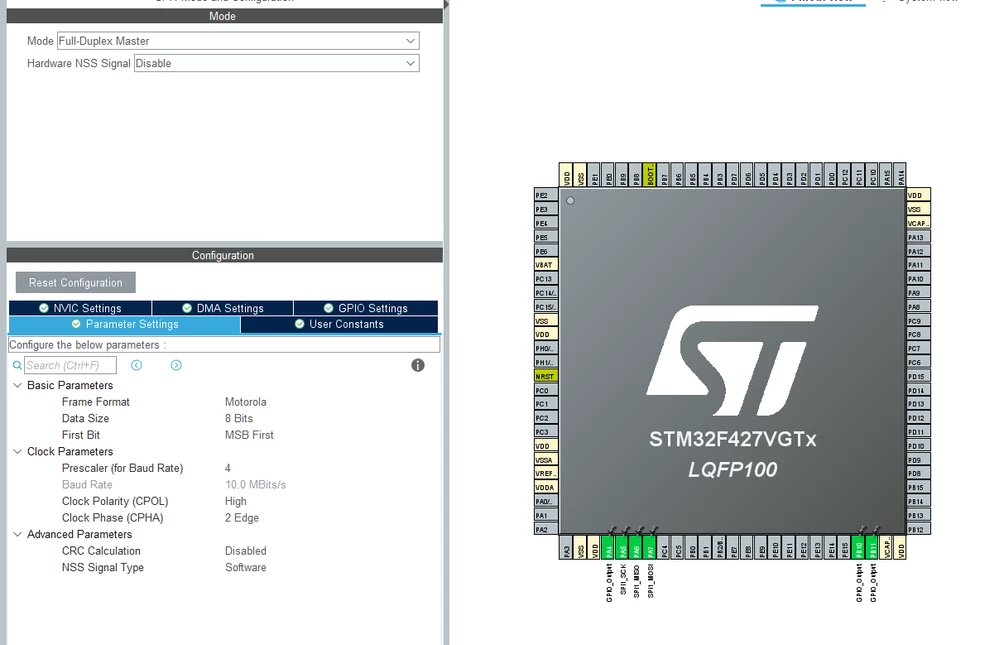Open the Hardware NSS Signal dropdown

tap(277, 63)
